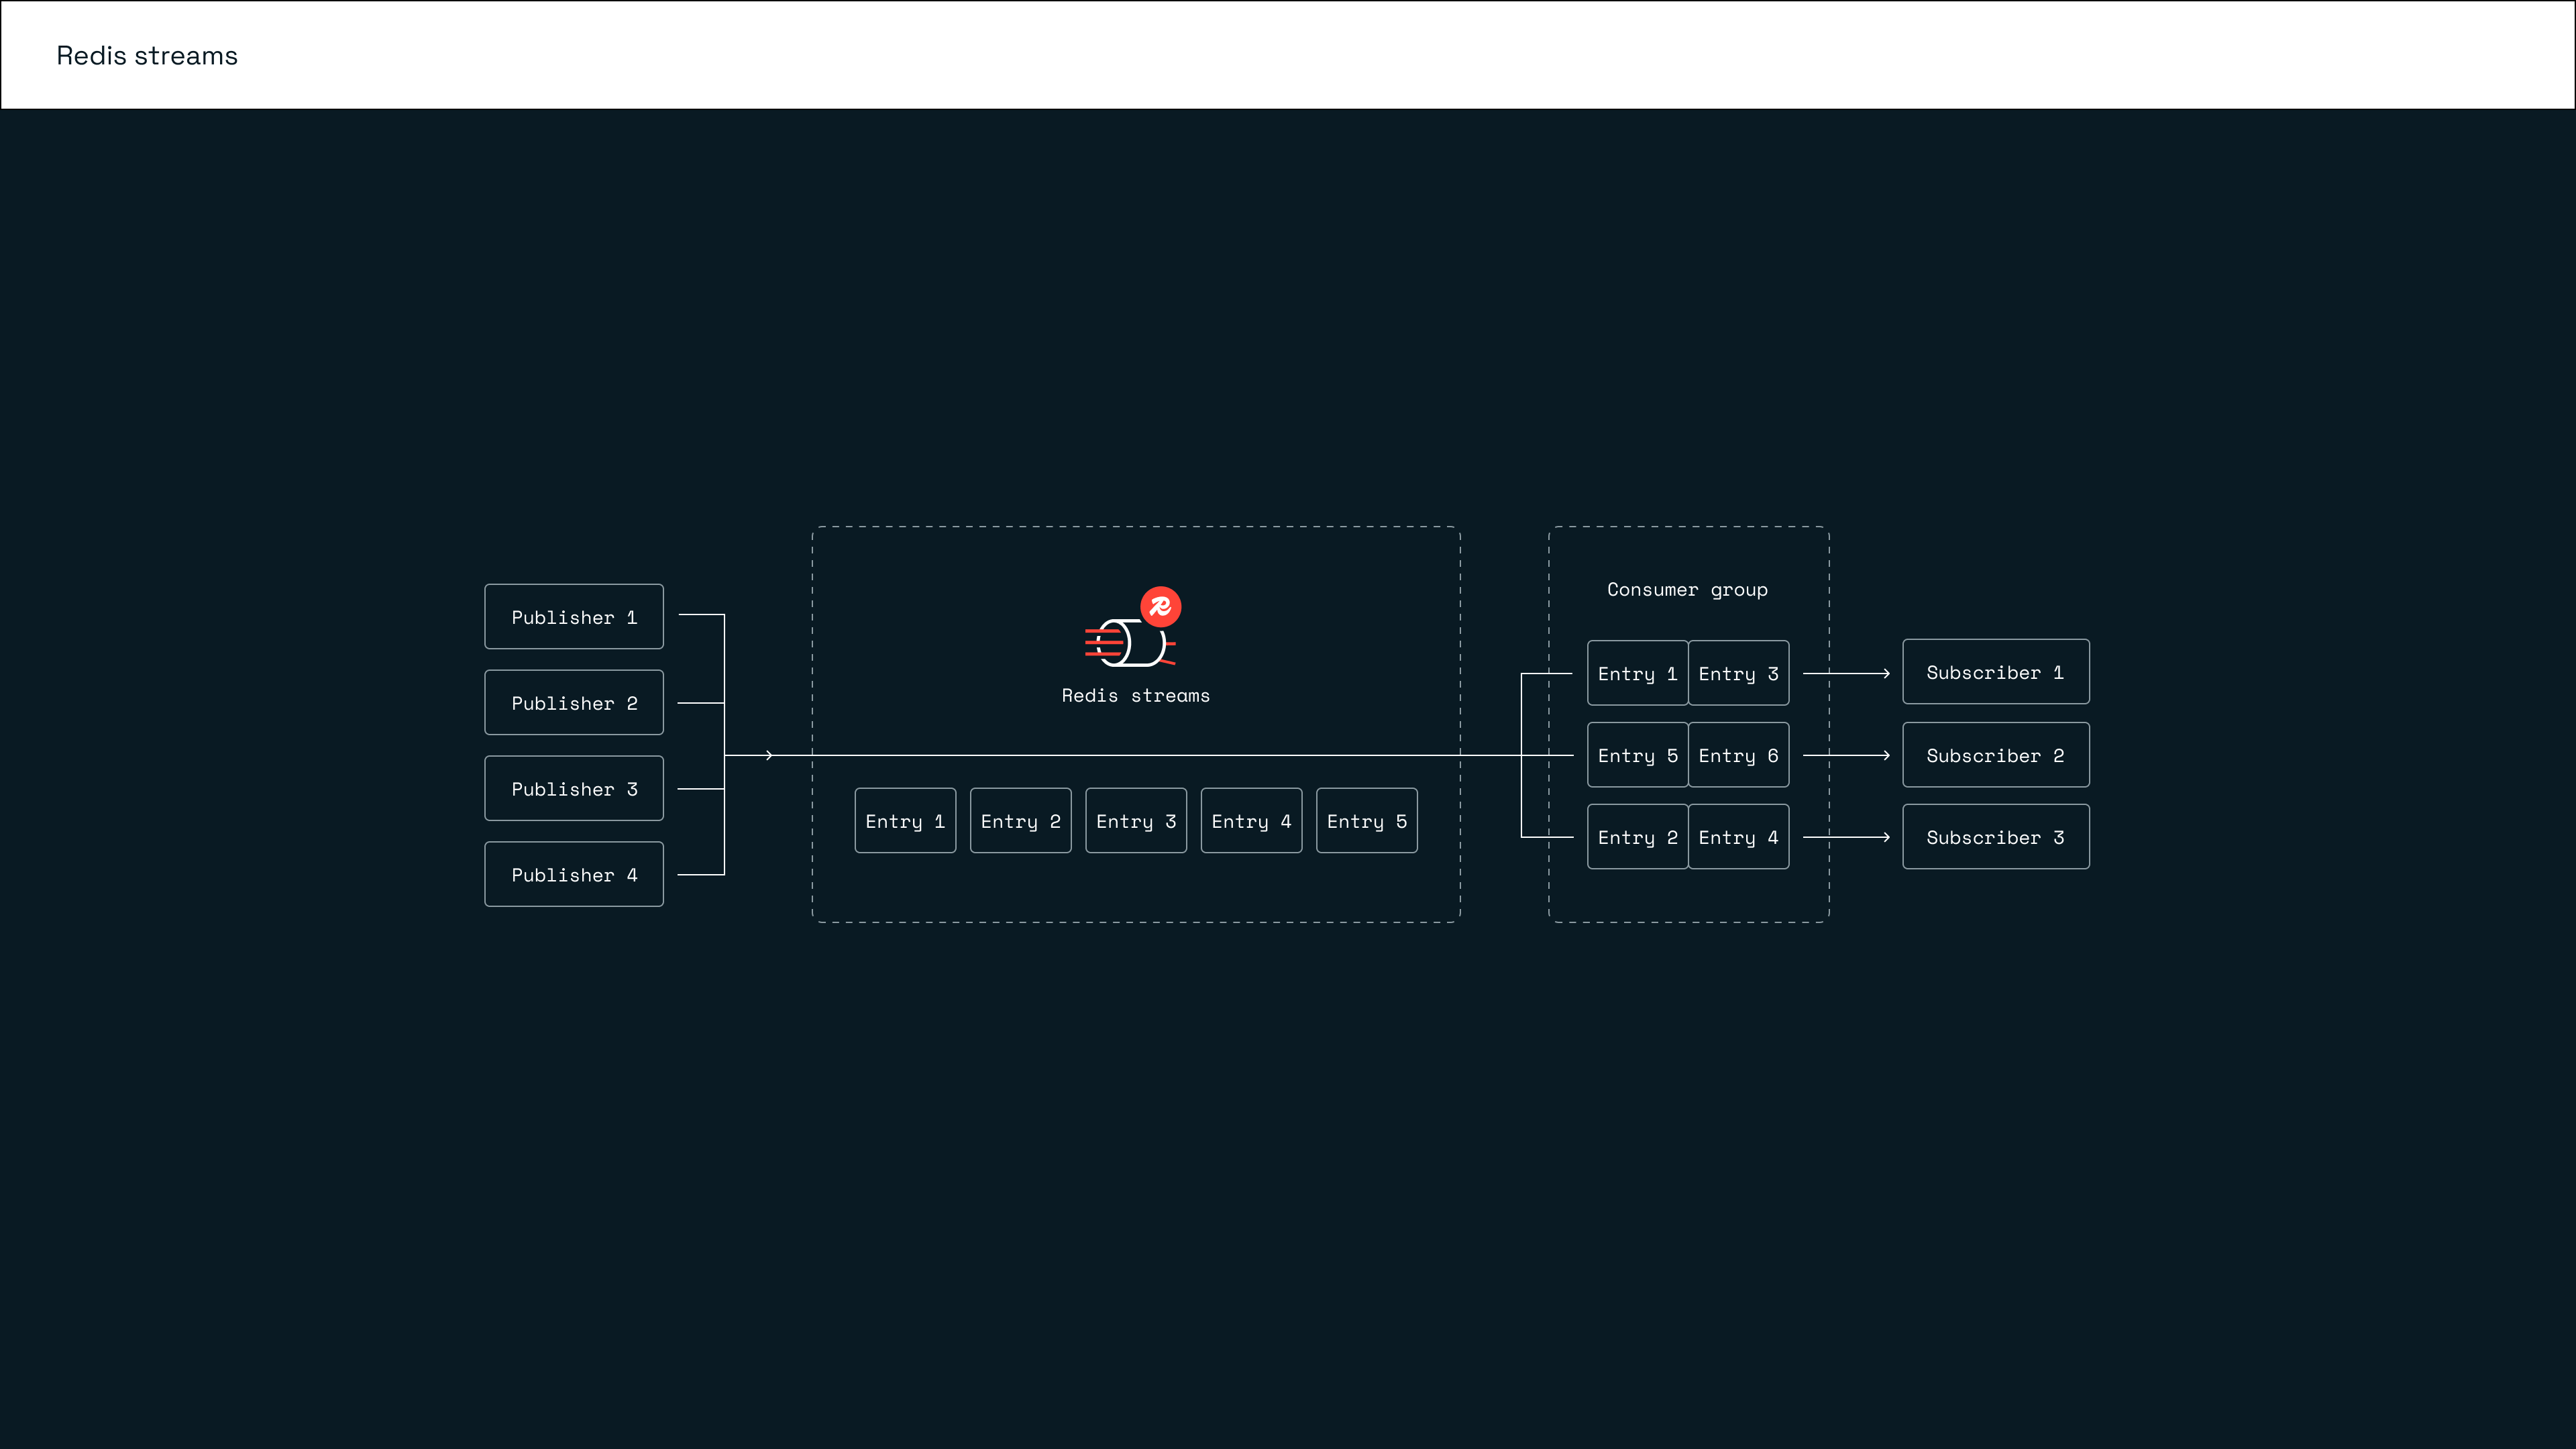Click Entry 6 in the consumer group
The image size is (2576, 1449).
[1738, 755]
